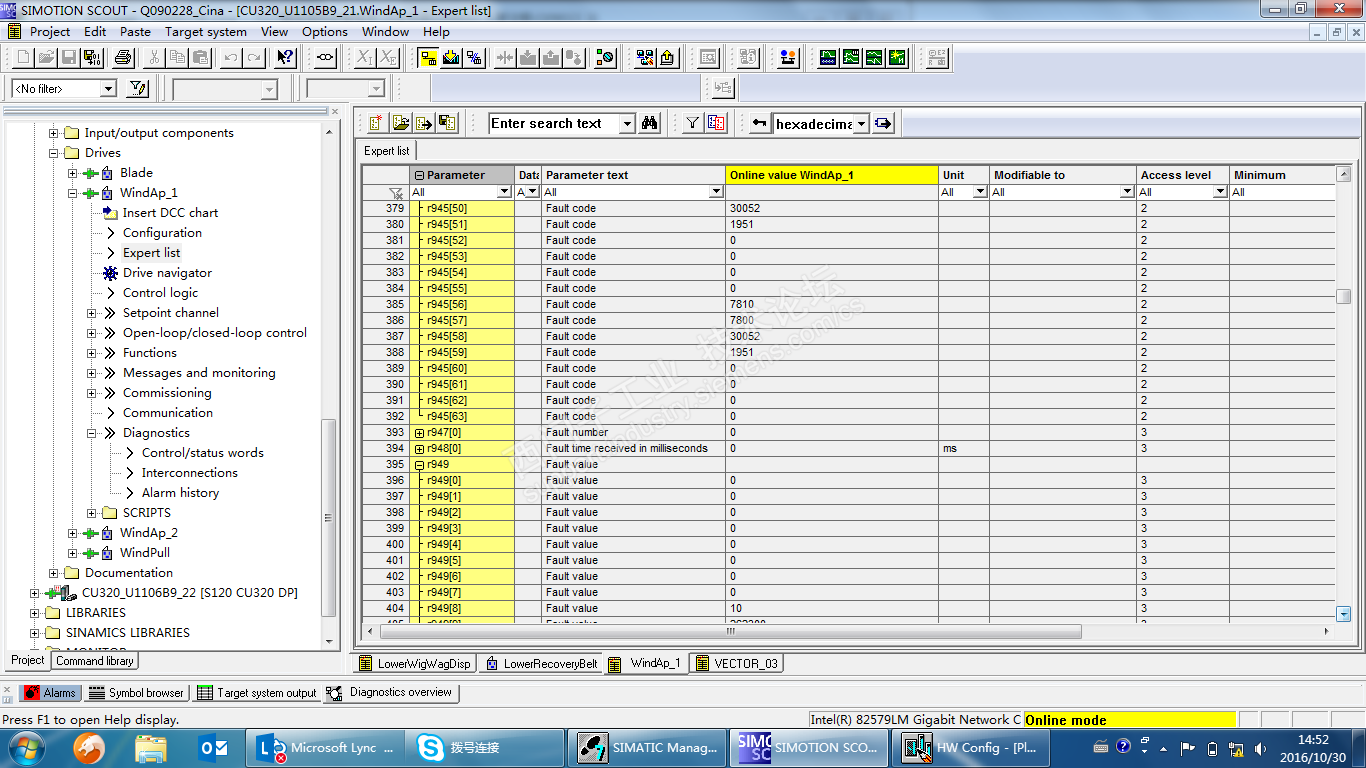Image resolution: width=1366 pixels, height=768 pixels.
Task: Click in the Enter search text field
Action: (554, 124)
